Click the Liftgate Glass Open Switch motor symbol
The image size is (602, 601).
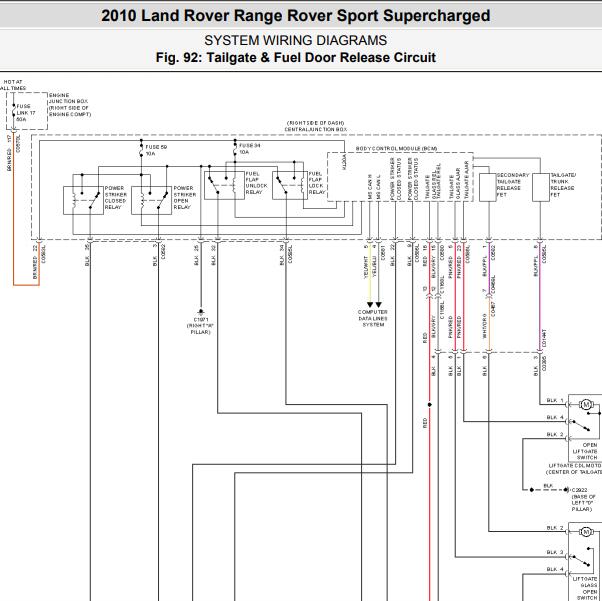point(586,532)
